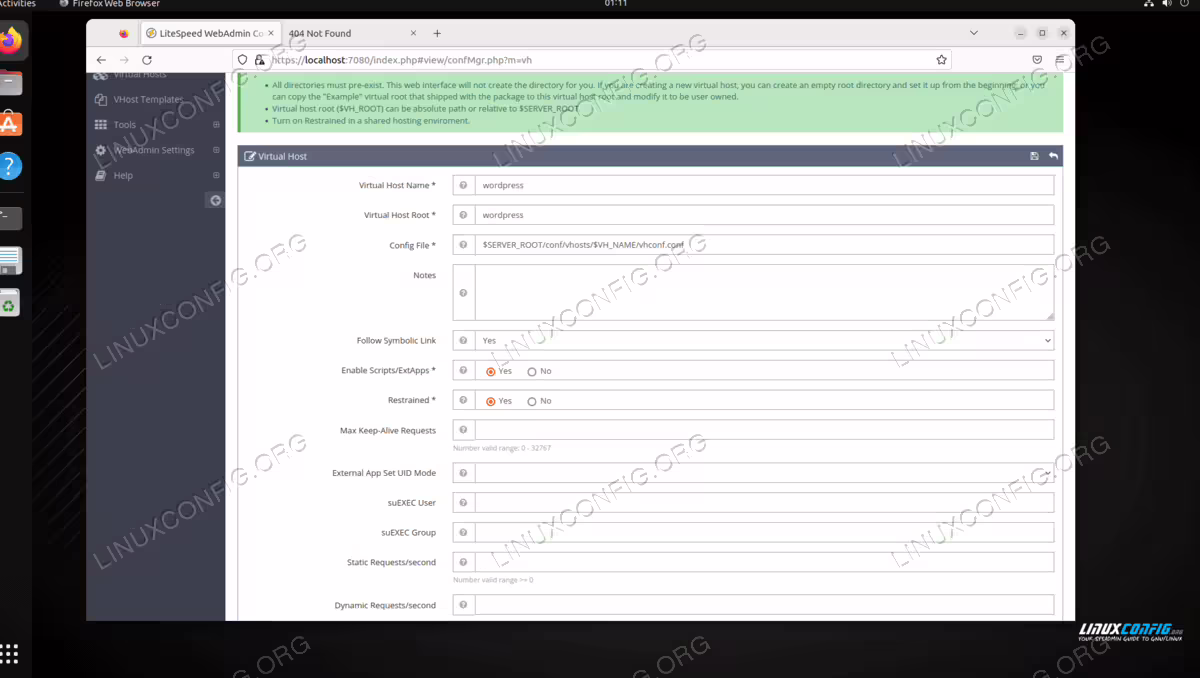The image size is (1200, 678).
Task: Click the shield tracking protection icon
Action: (x=242, y=60)
